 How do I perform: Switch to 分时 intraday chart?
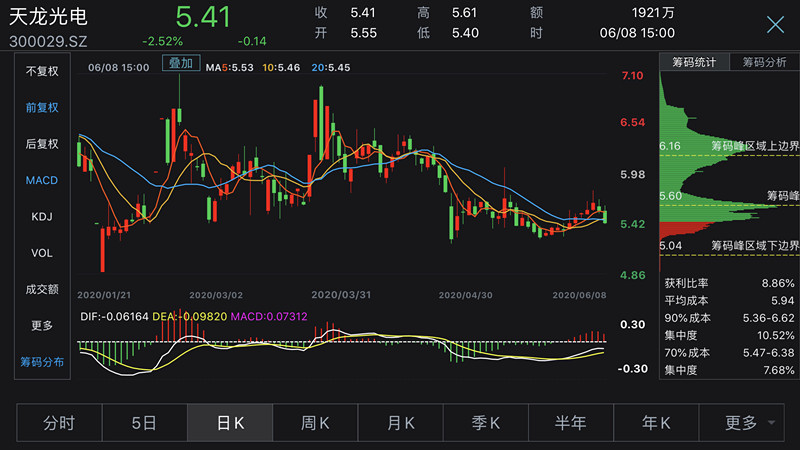click(x=59, y=422)
